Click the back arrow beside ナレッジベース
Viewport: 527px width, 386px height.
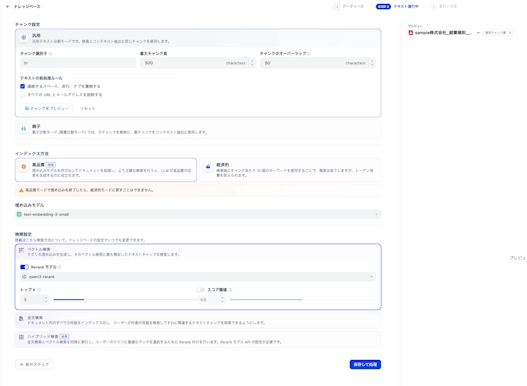coord(8,6)
